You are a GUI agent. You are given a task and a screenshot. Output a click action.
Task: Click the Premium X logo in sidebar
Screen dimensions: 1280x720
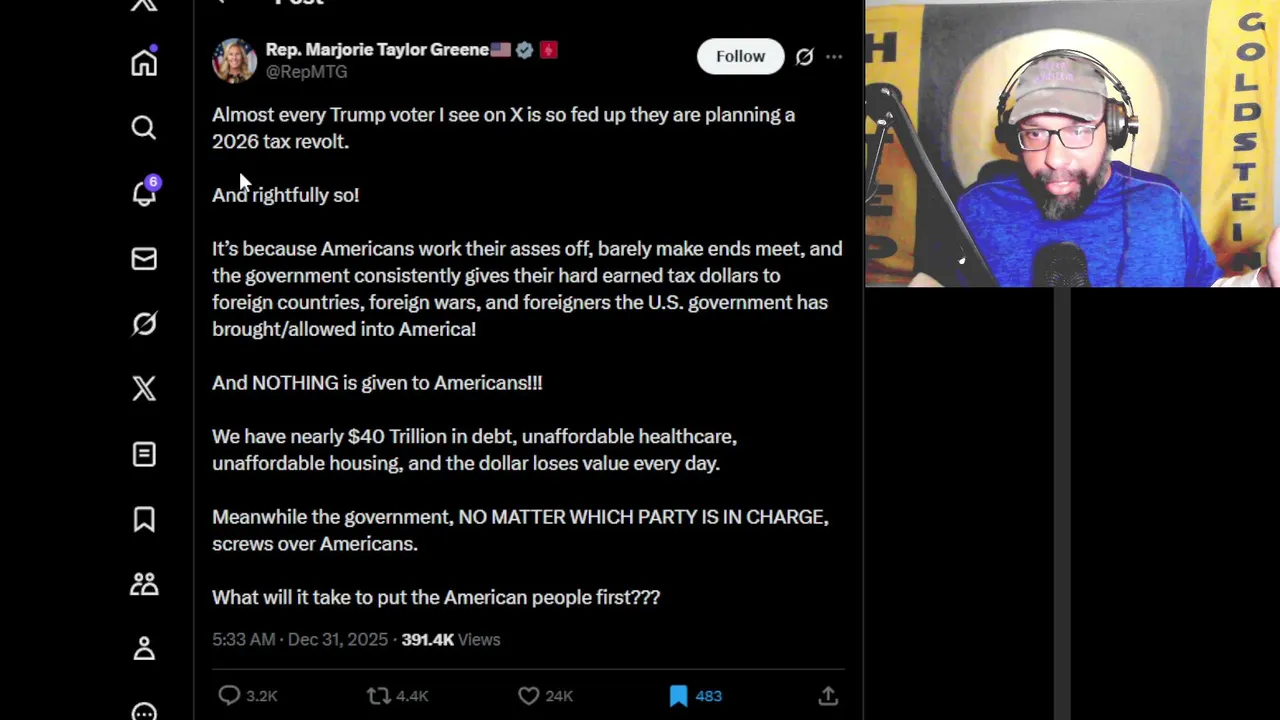pos(144,389)
